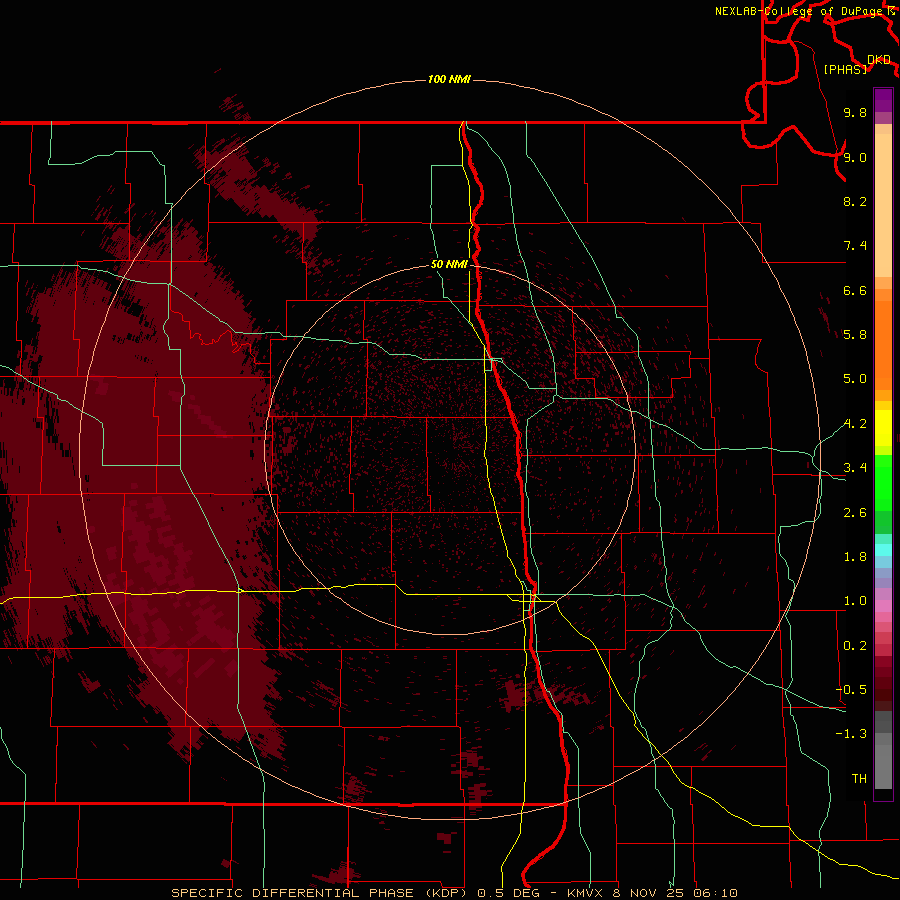Click the 2.6 value on the color scale
This screenshot has width=900, height=900.
coord(855,513)
